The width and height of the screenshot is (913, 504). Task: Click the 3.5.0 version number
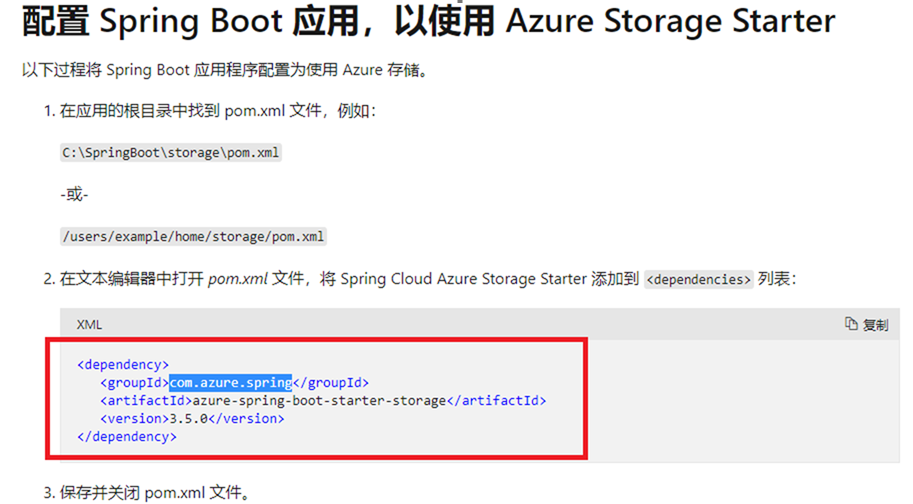coord(182,418)
